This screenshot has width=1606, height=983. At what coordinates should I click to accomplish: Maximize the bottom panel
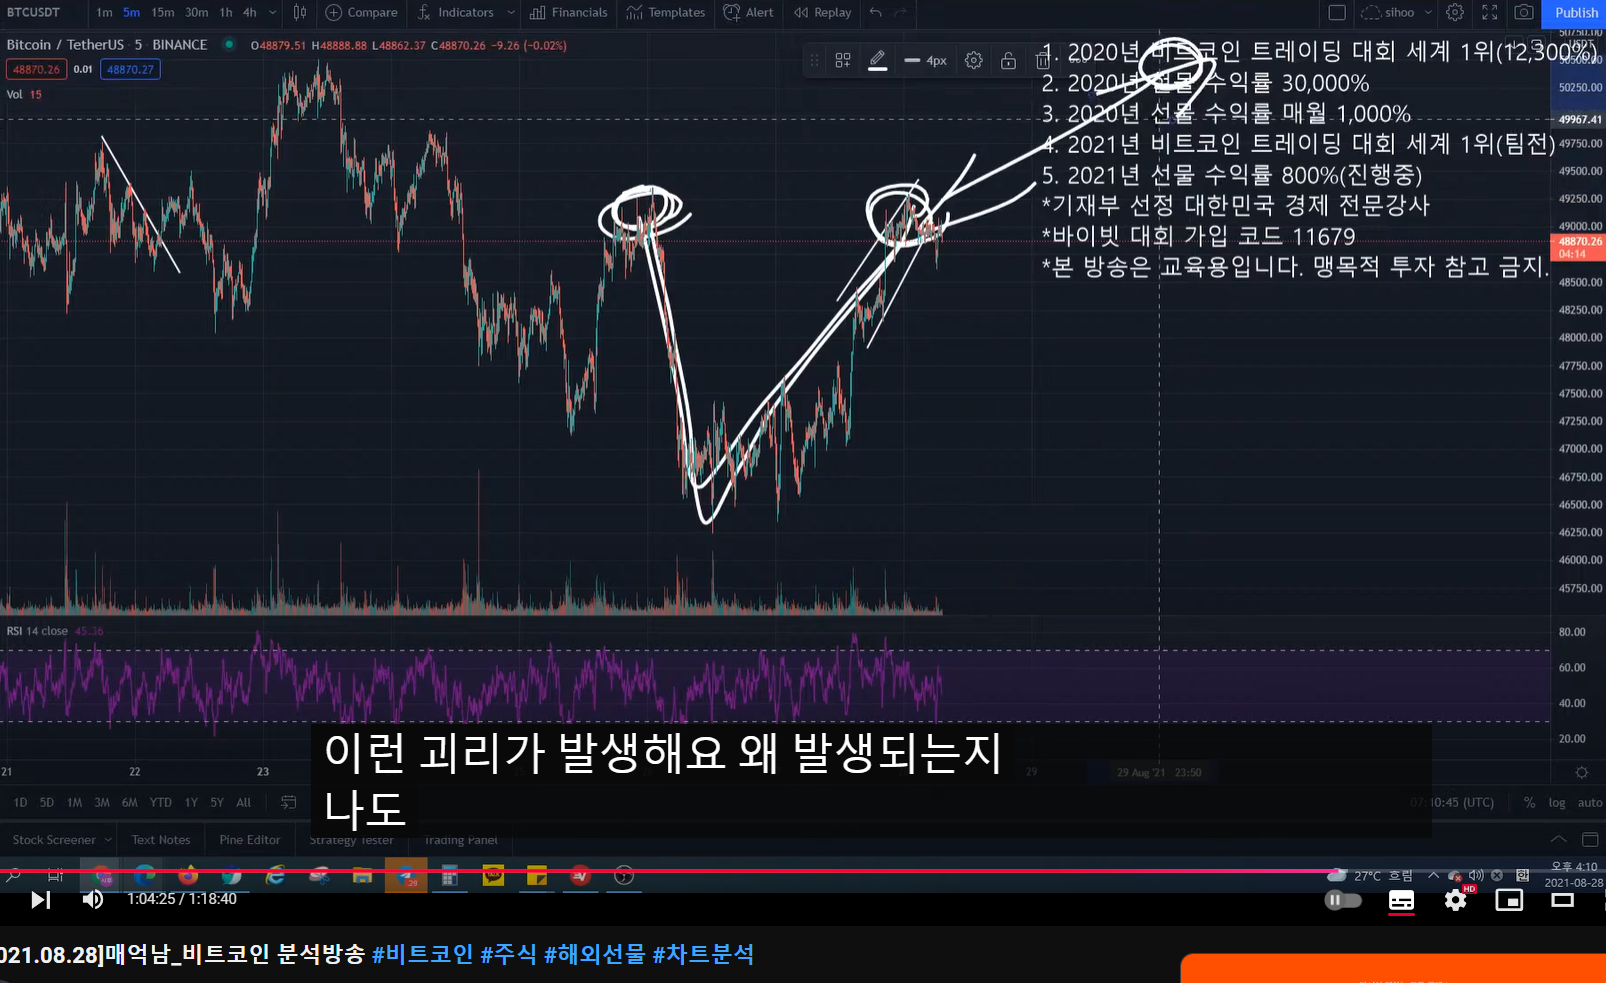tap(1590, 839)
